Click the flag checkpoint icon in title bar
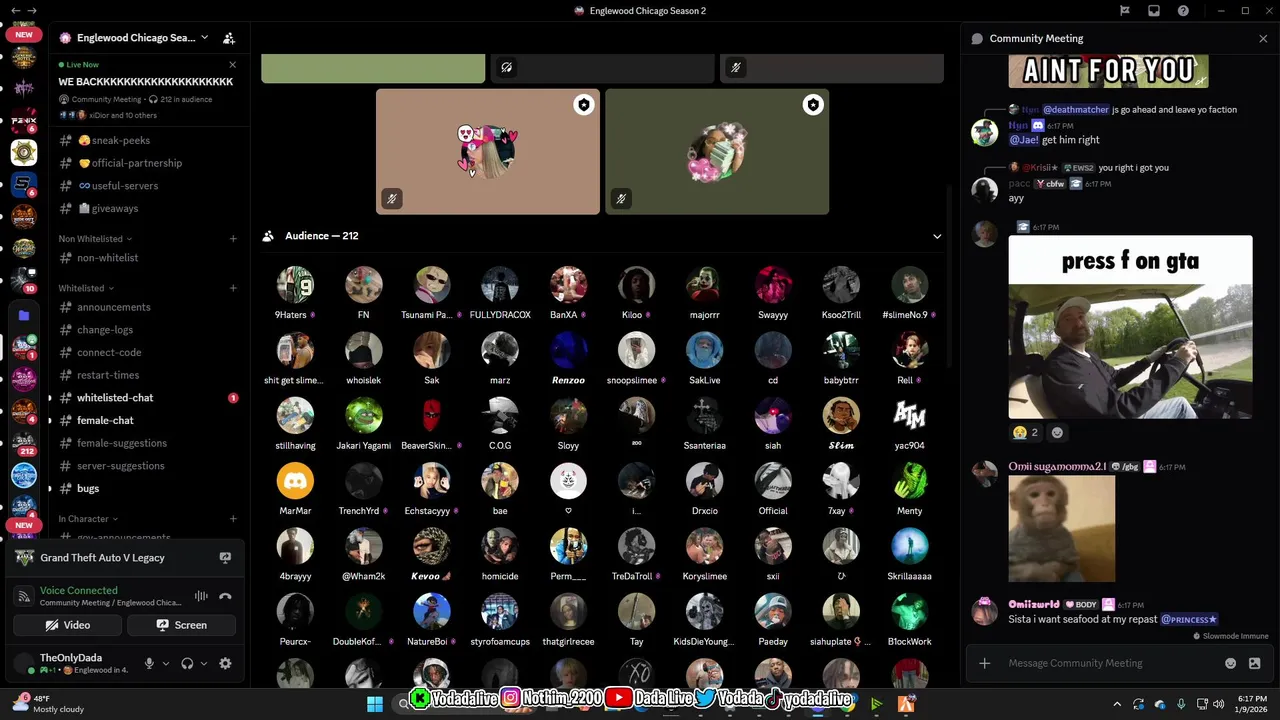 (1124, 11)
